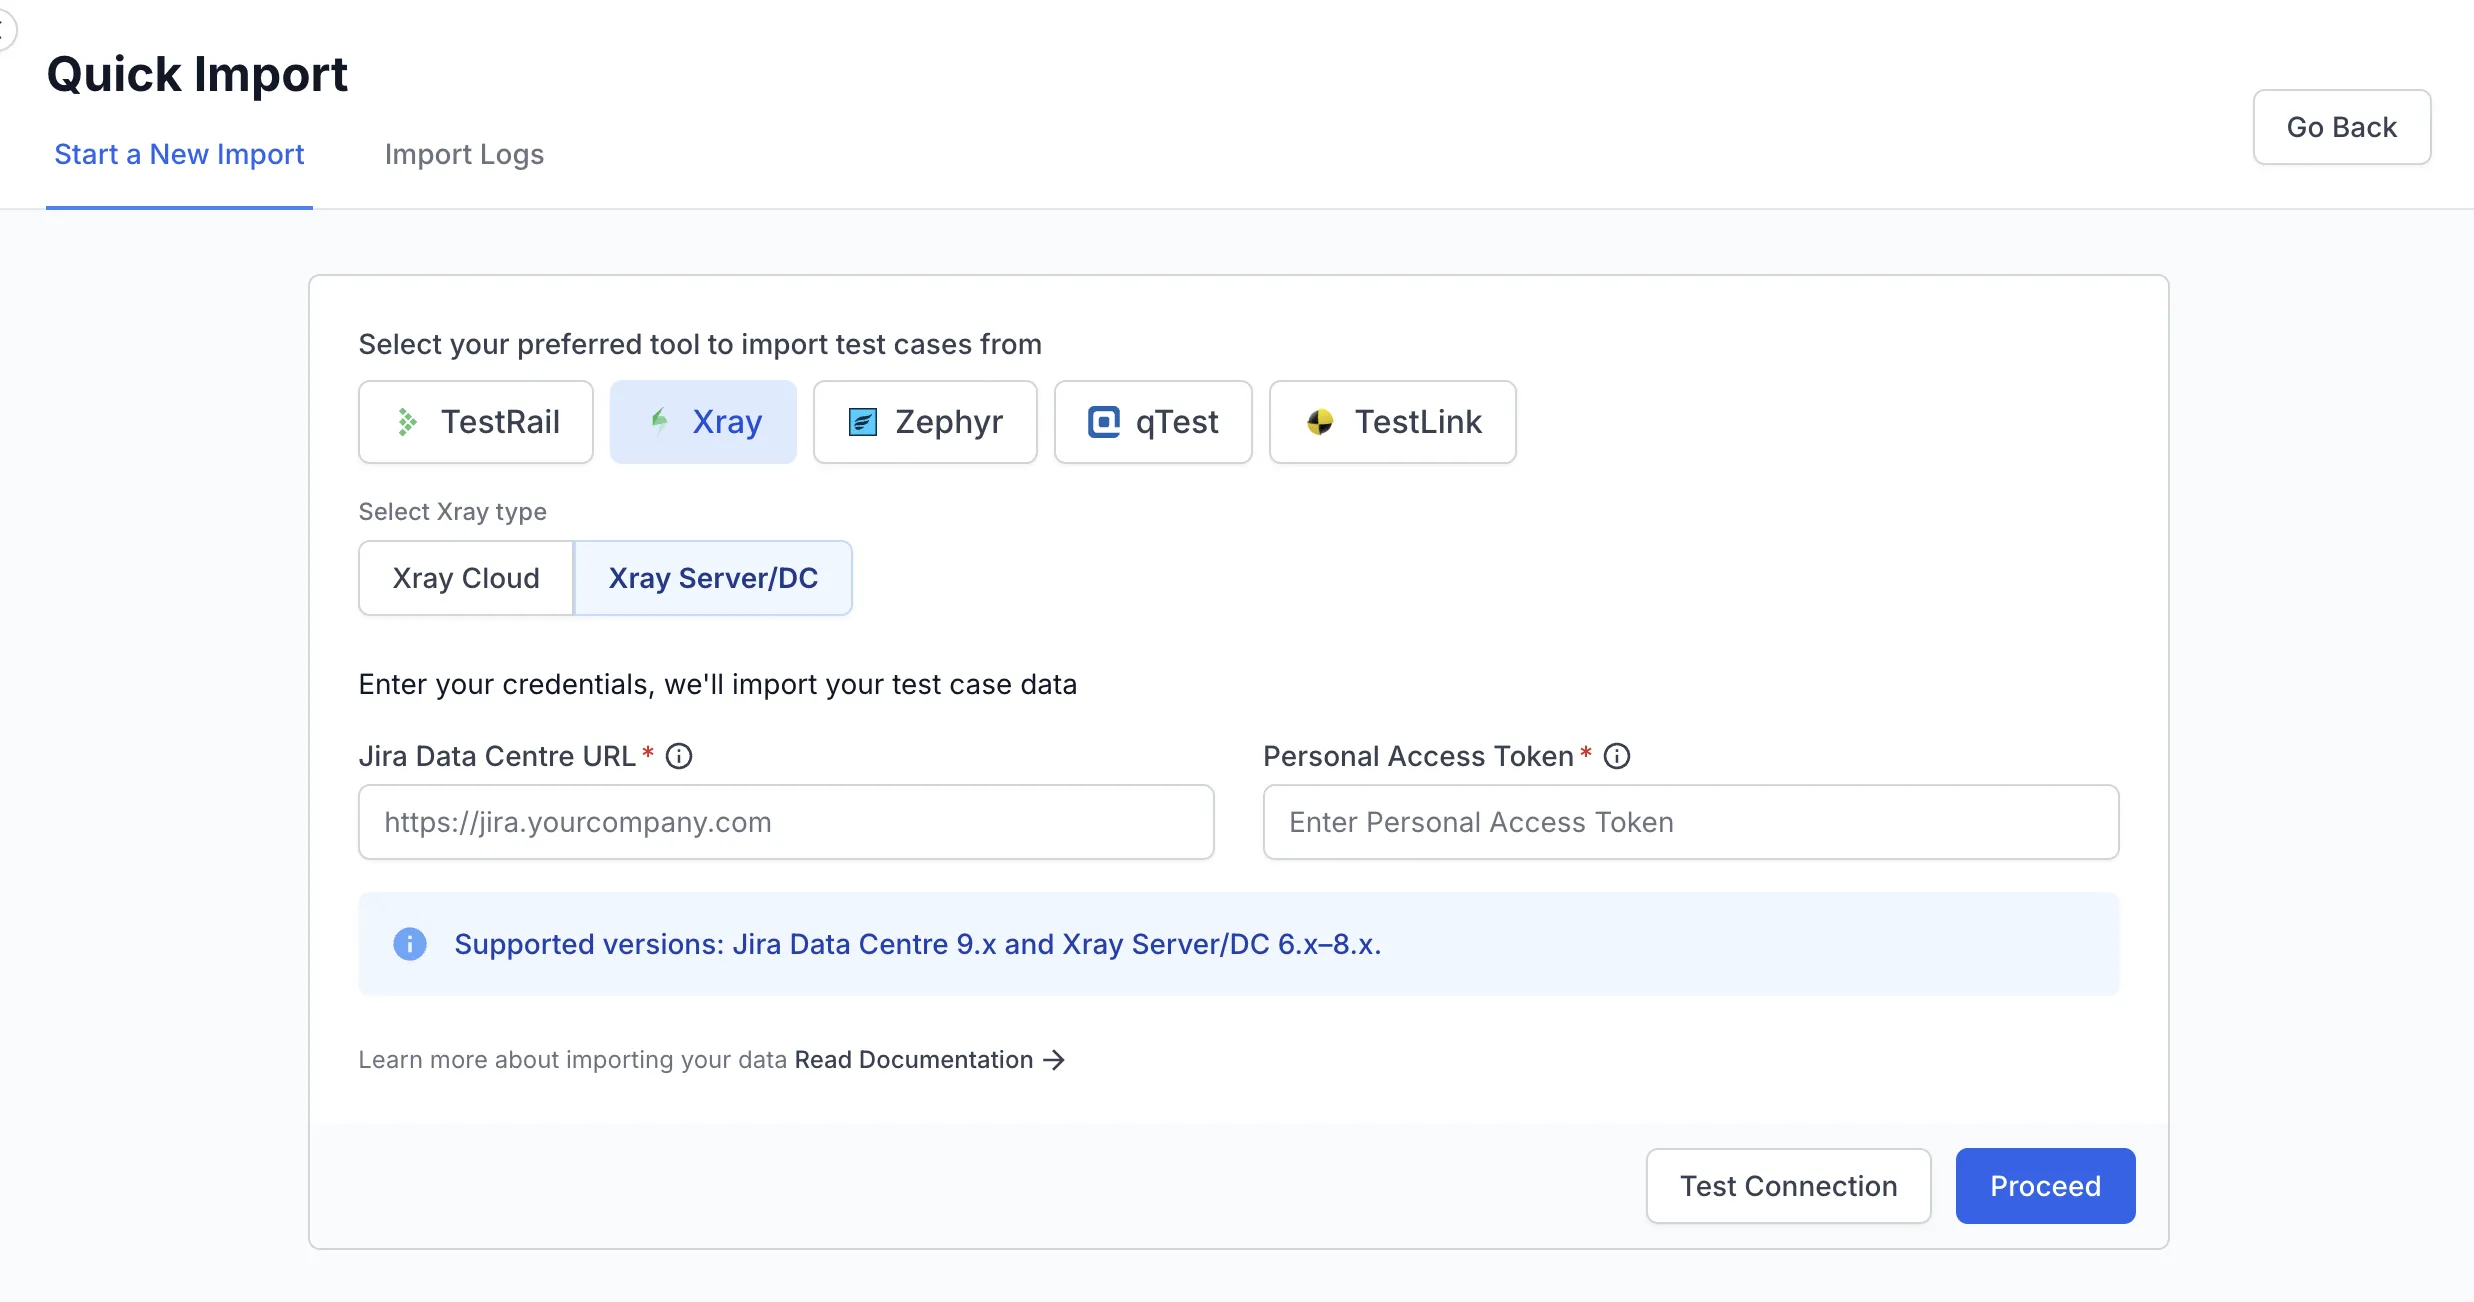Click the arrow icon after Read Documentation
The image size is (2474, 1302).
[1054, 1060]
